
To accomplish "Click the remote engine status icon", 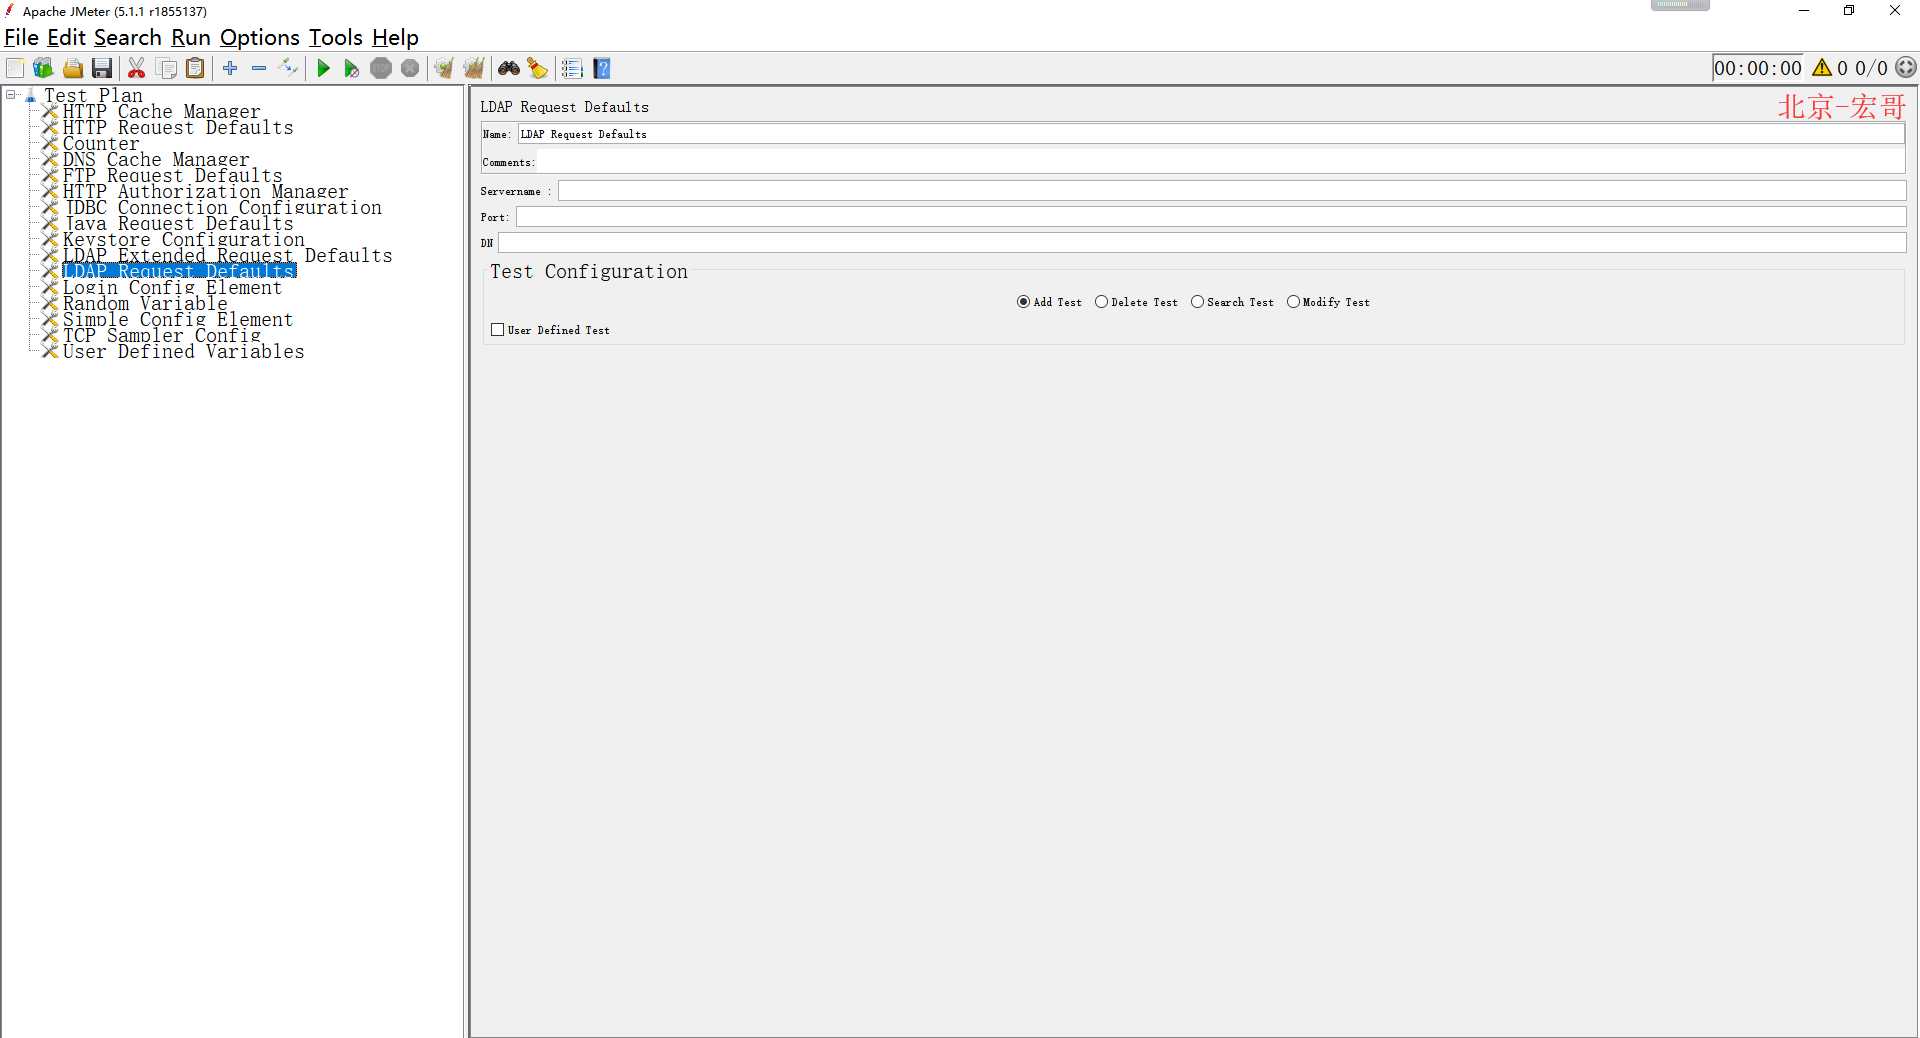I will [1906, 68].
